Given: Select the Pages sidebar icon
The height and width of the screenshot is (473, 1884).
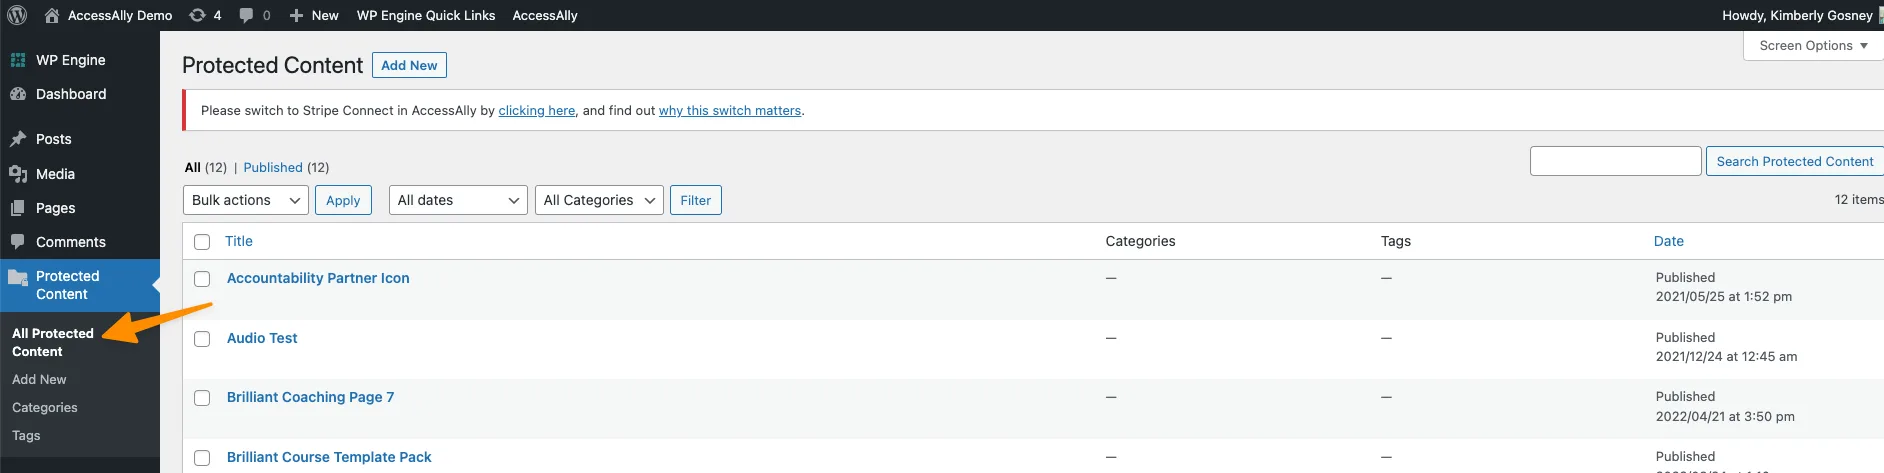Looking at the screenshot, I should 18,208.
